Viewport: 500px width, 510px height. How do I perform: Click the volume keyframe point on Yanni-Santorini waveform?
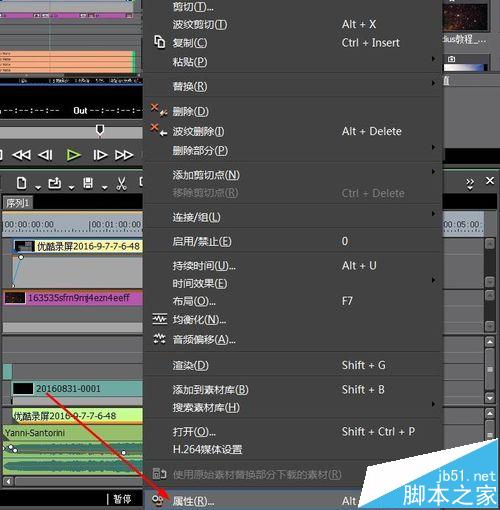pyautogui.click(x=124, y=452)
